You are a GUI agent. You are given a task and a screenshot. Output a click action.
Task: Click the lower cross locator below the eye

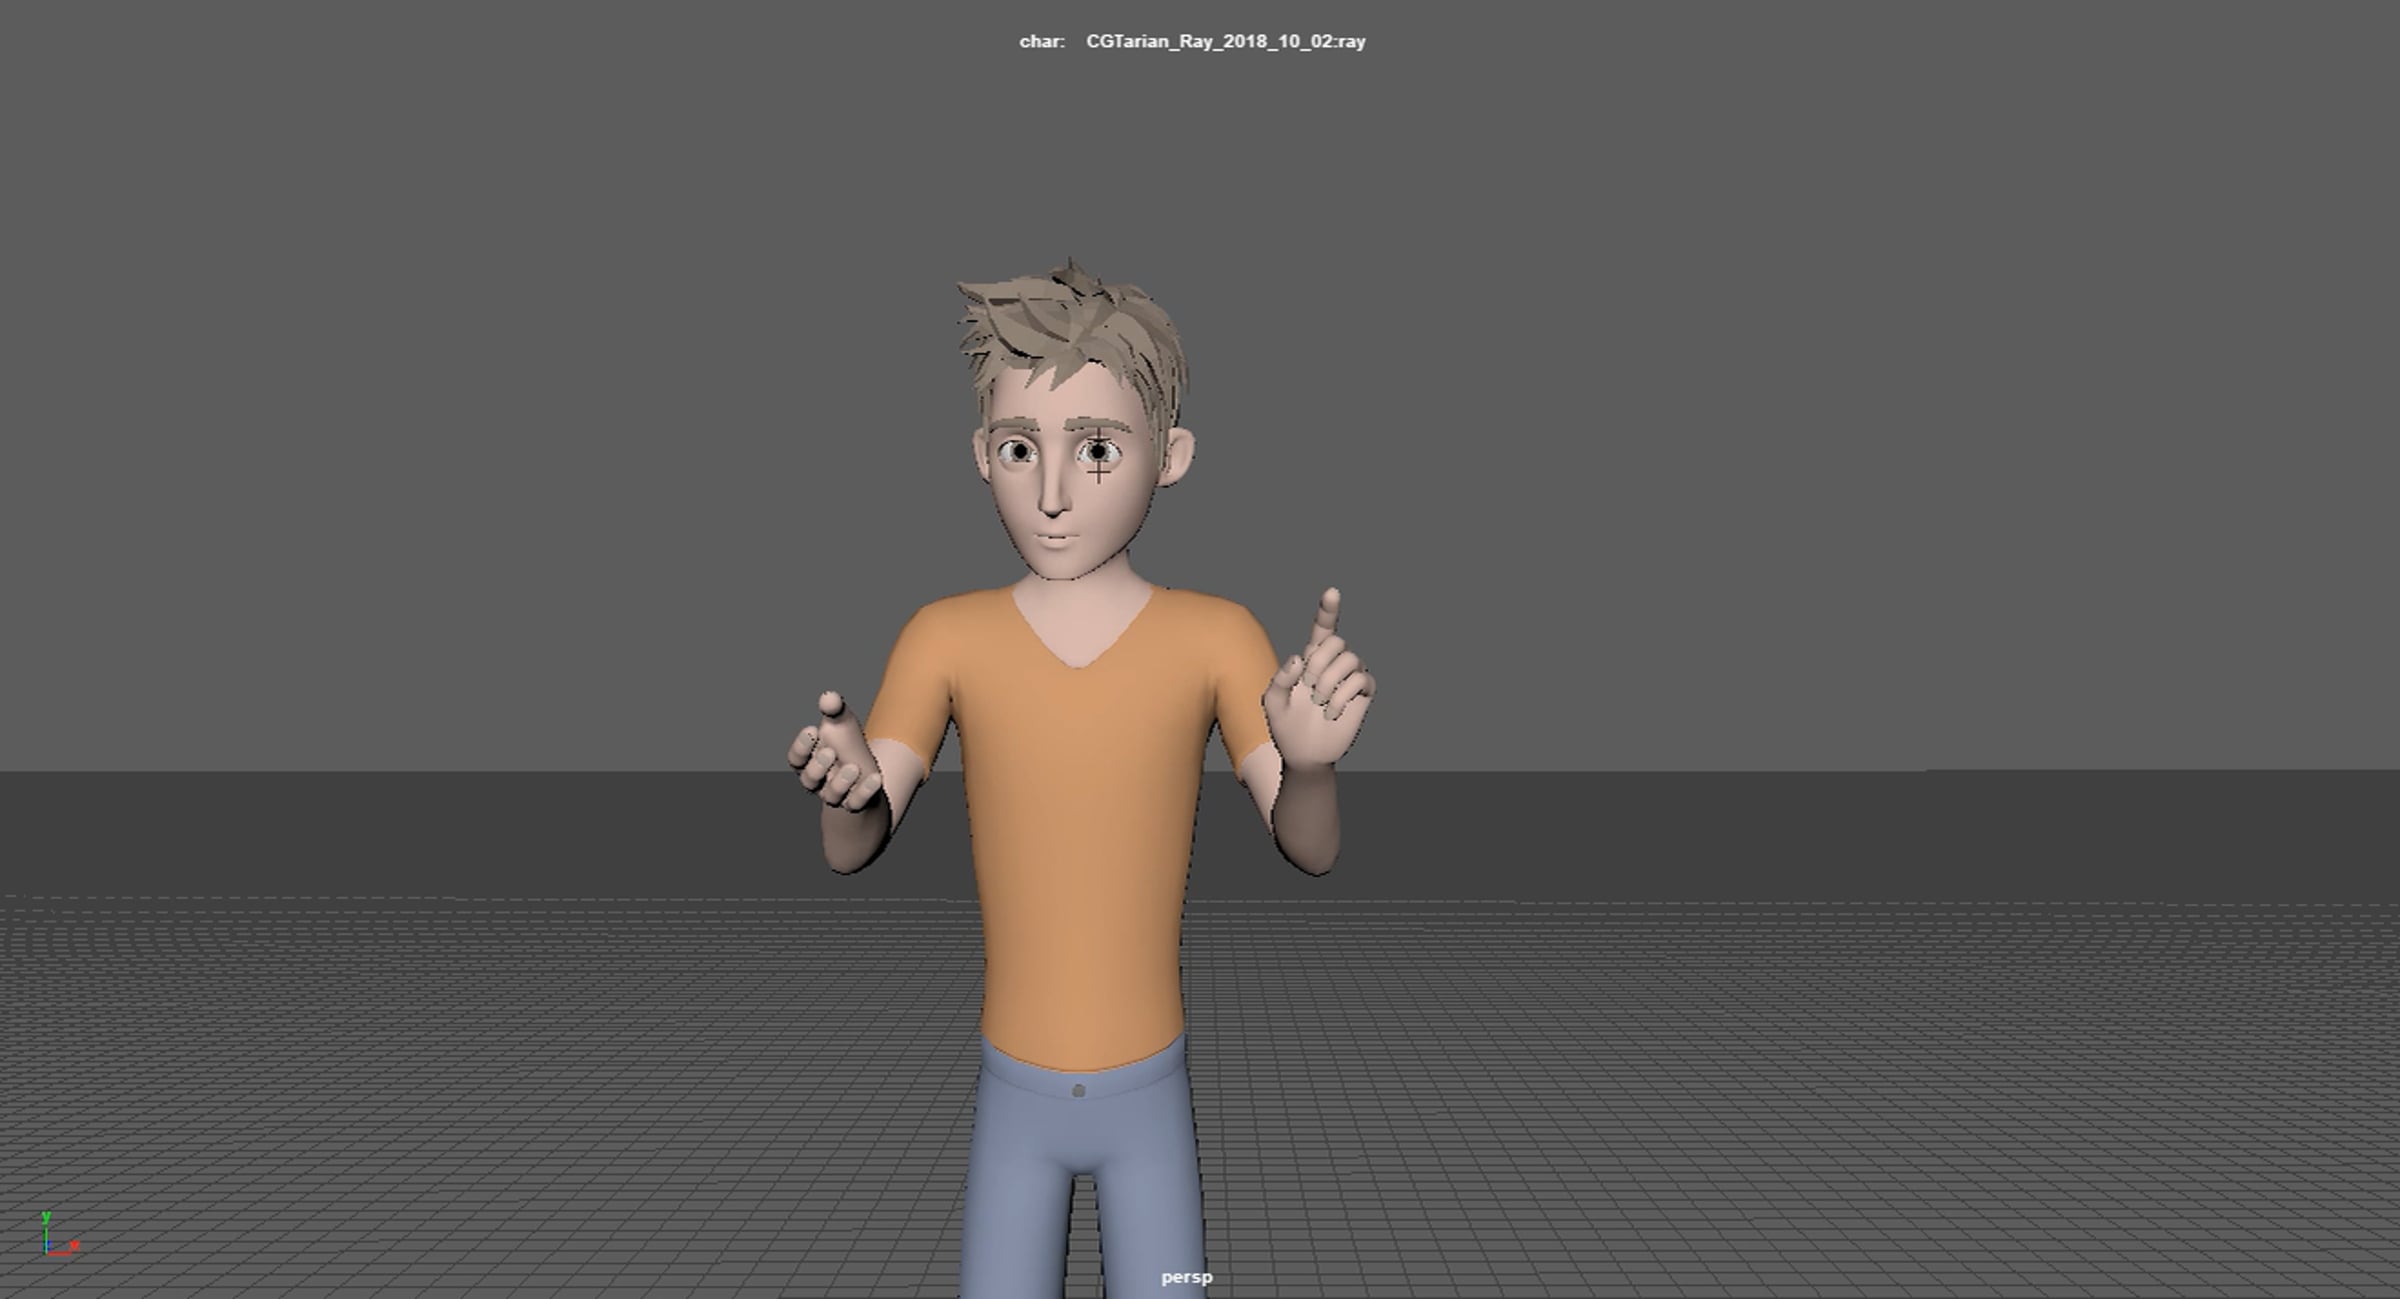click(x=1099, y=471)
